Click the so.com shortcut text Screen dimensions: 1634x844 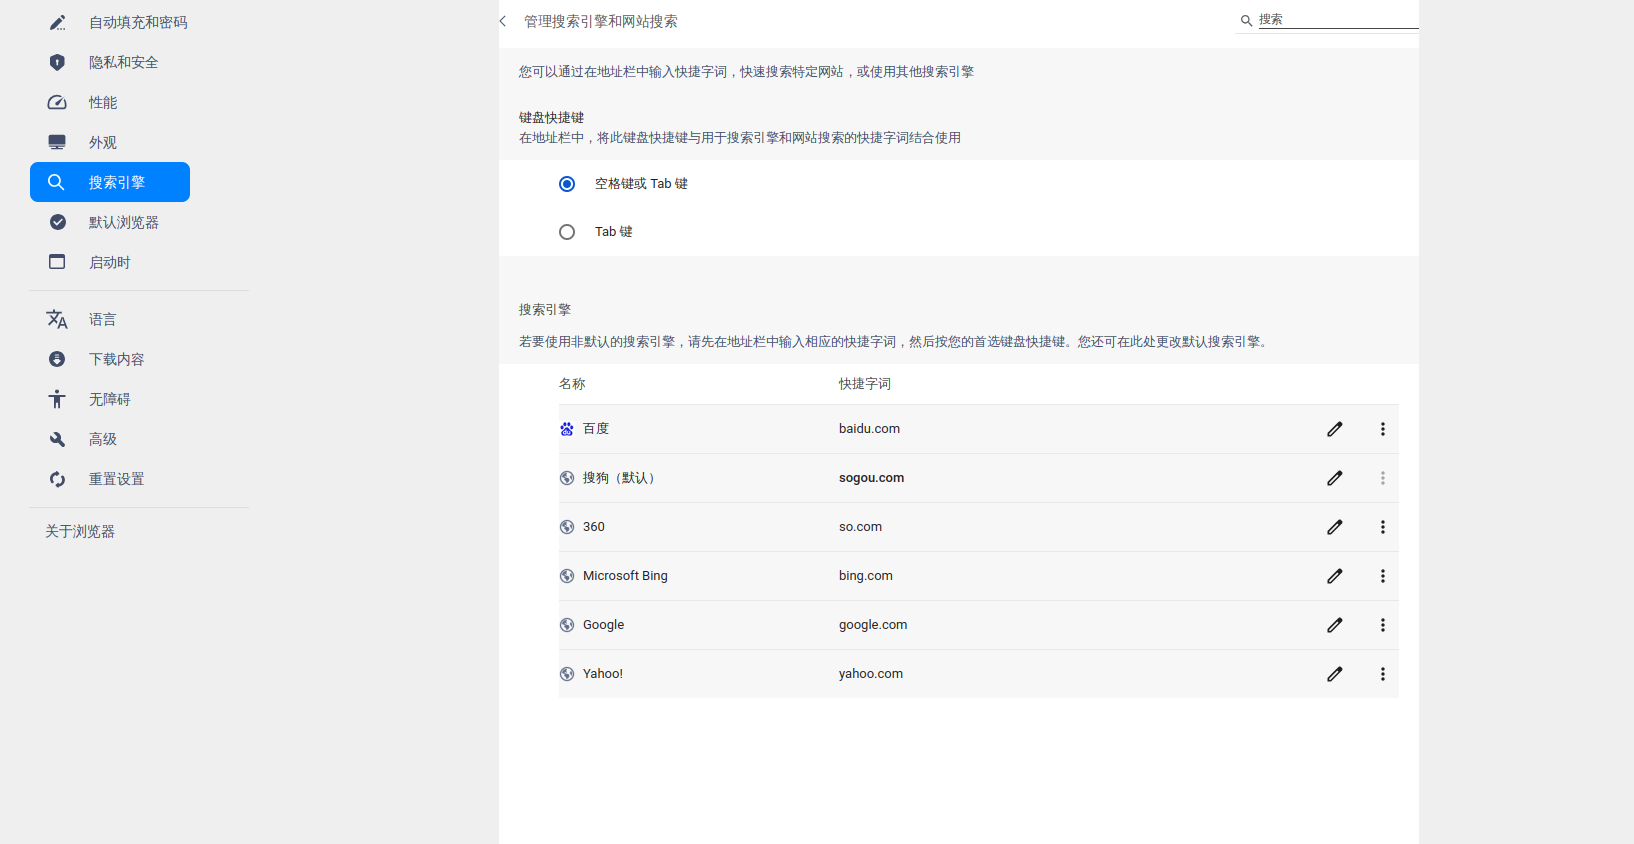click(860, 527)
